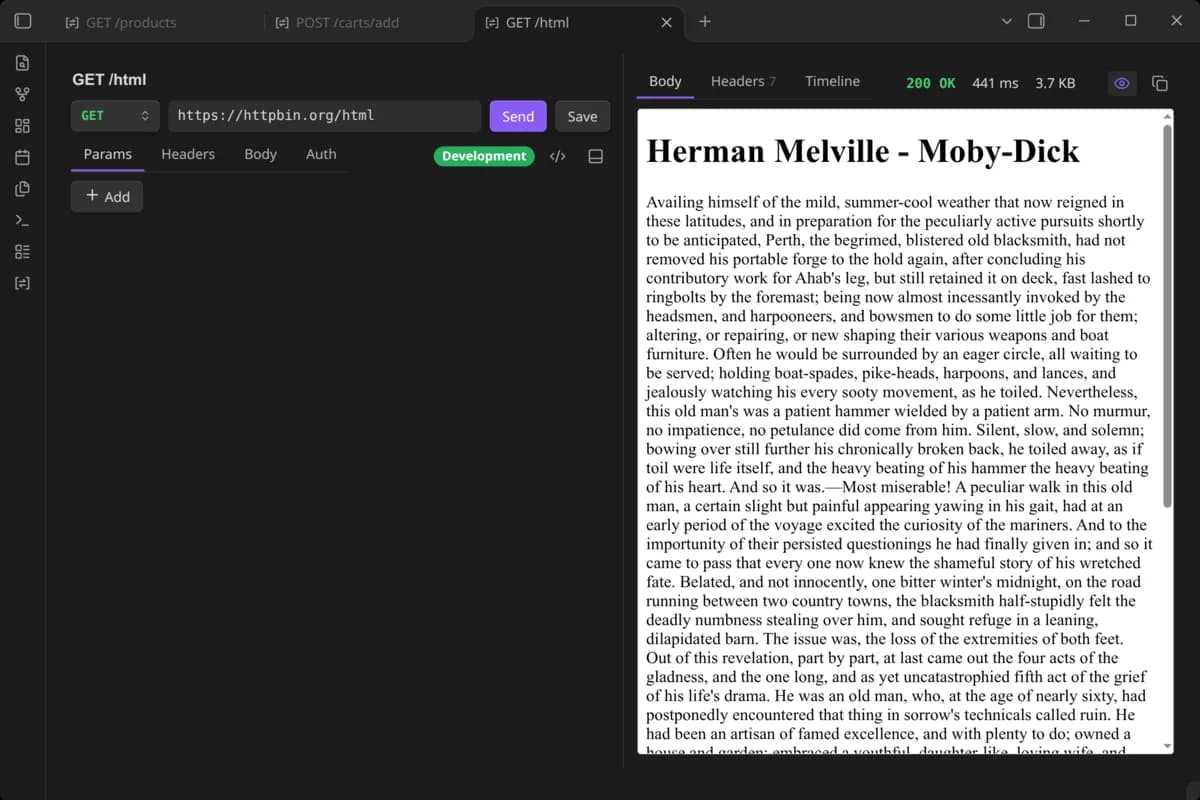Image resolution: width=1200 pixels, height=800 pixels.
Task: Click the Add parameter button
Action: click(107, 196)
